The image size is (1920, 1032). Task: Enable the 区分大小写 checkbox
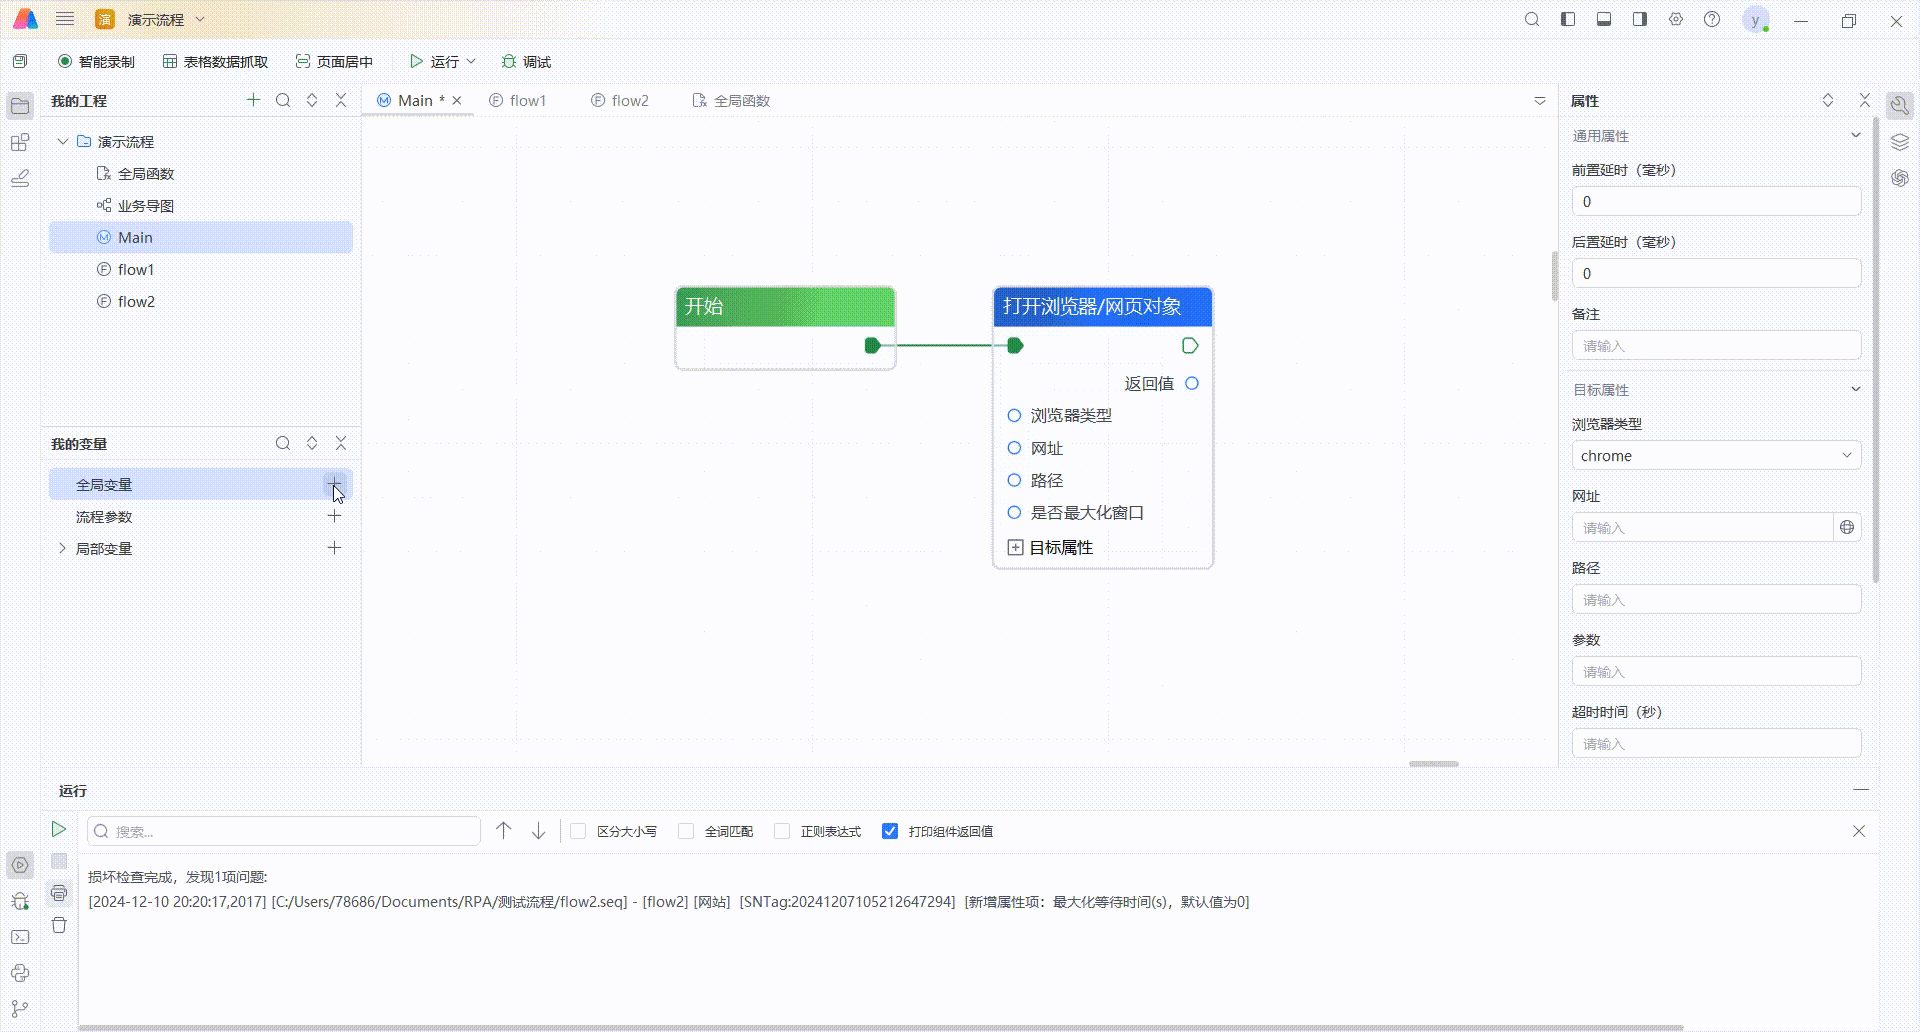click(x=578, y=831)
